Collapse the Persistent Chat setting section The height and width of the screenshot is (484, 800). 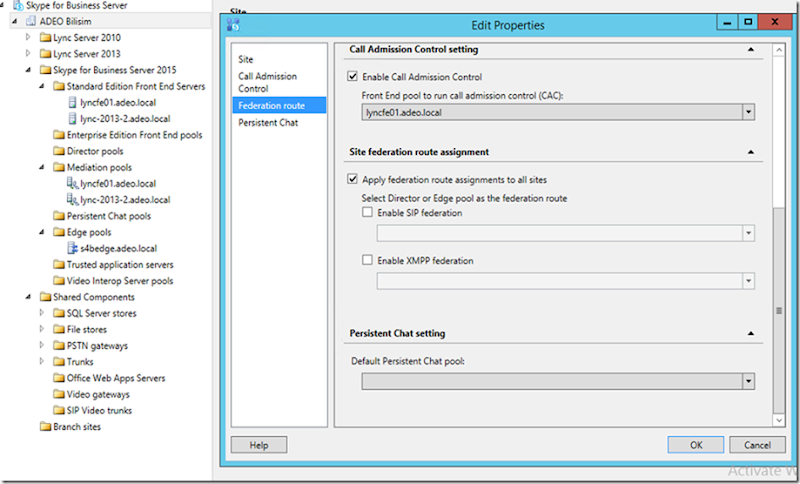click(751, 334)
